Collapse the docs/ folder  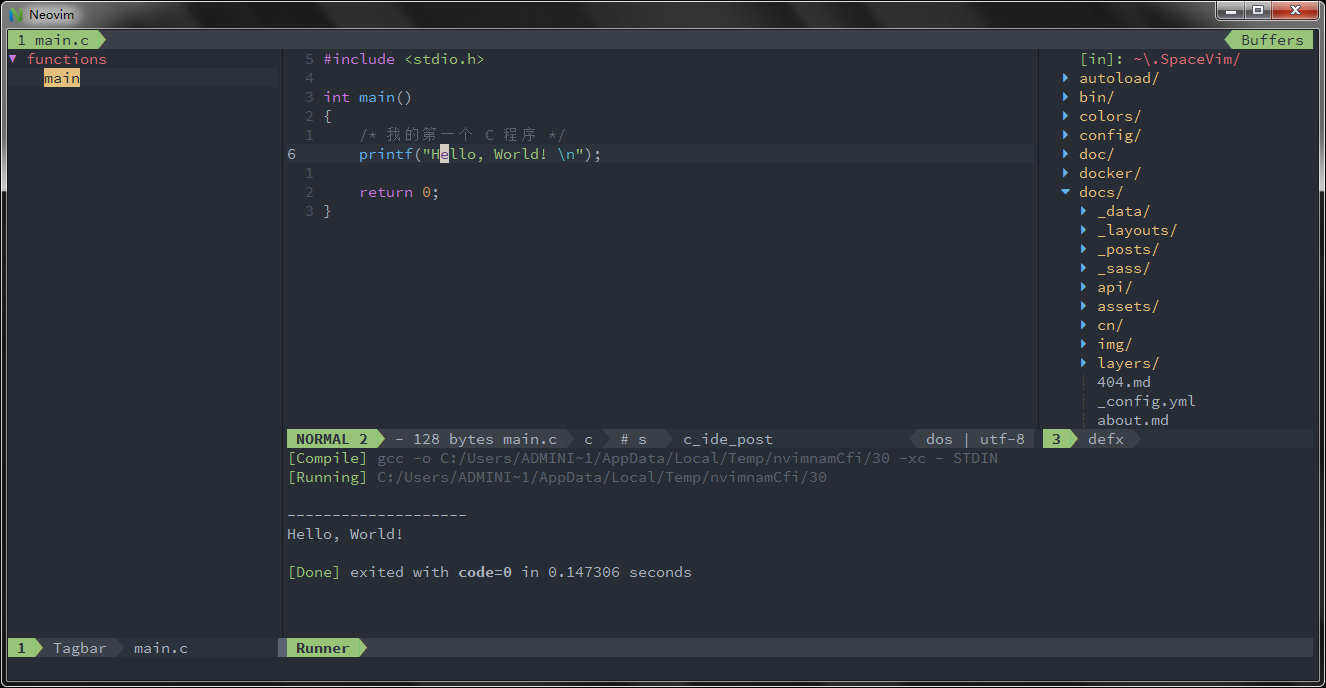tap(1066, 192)
